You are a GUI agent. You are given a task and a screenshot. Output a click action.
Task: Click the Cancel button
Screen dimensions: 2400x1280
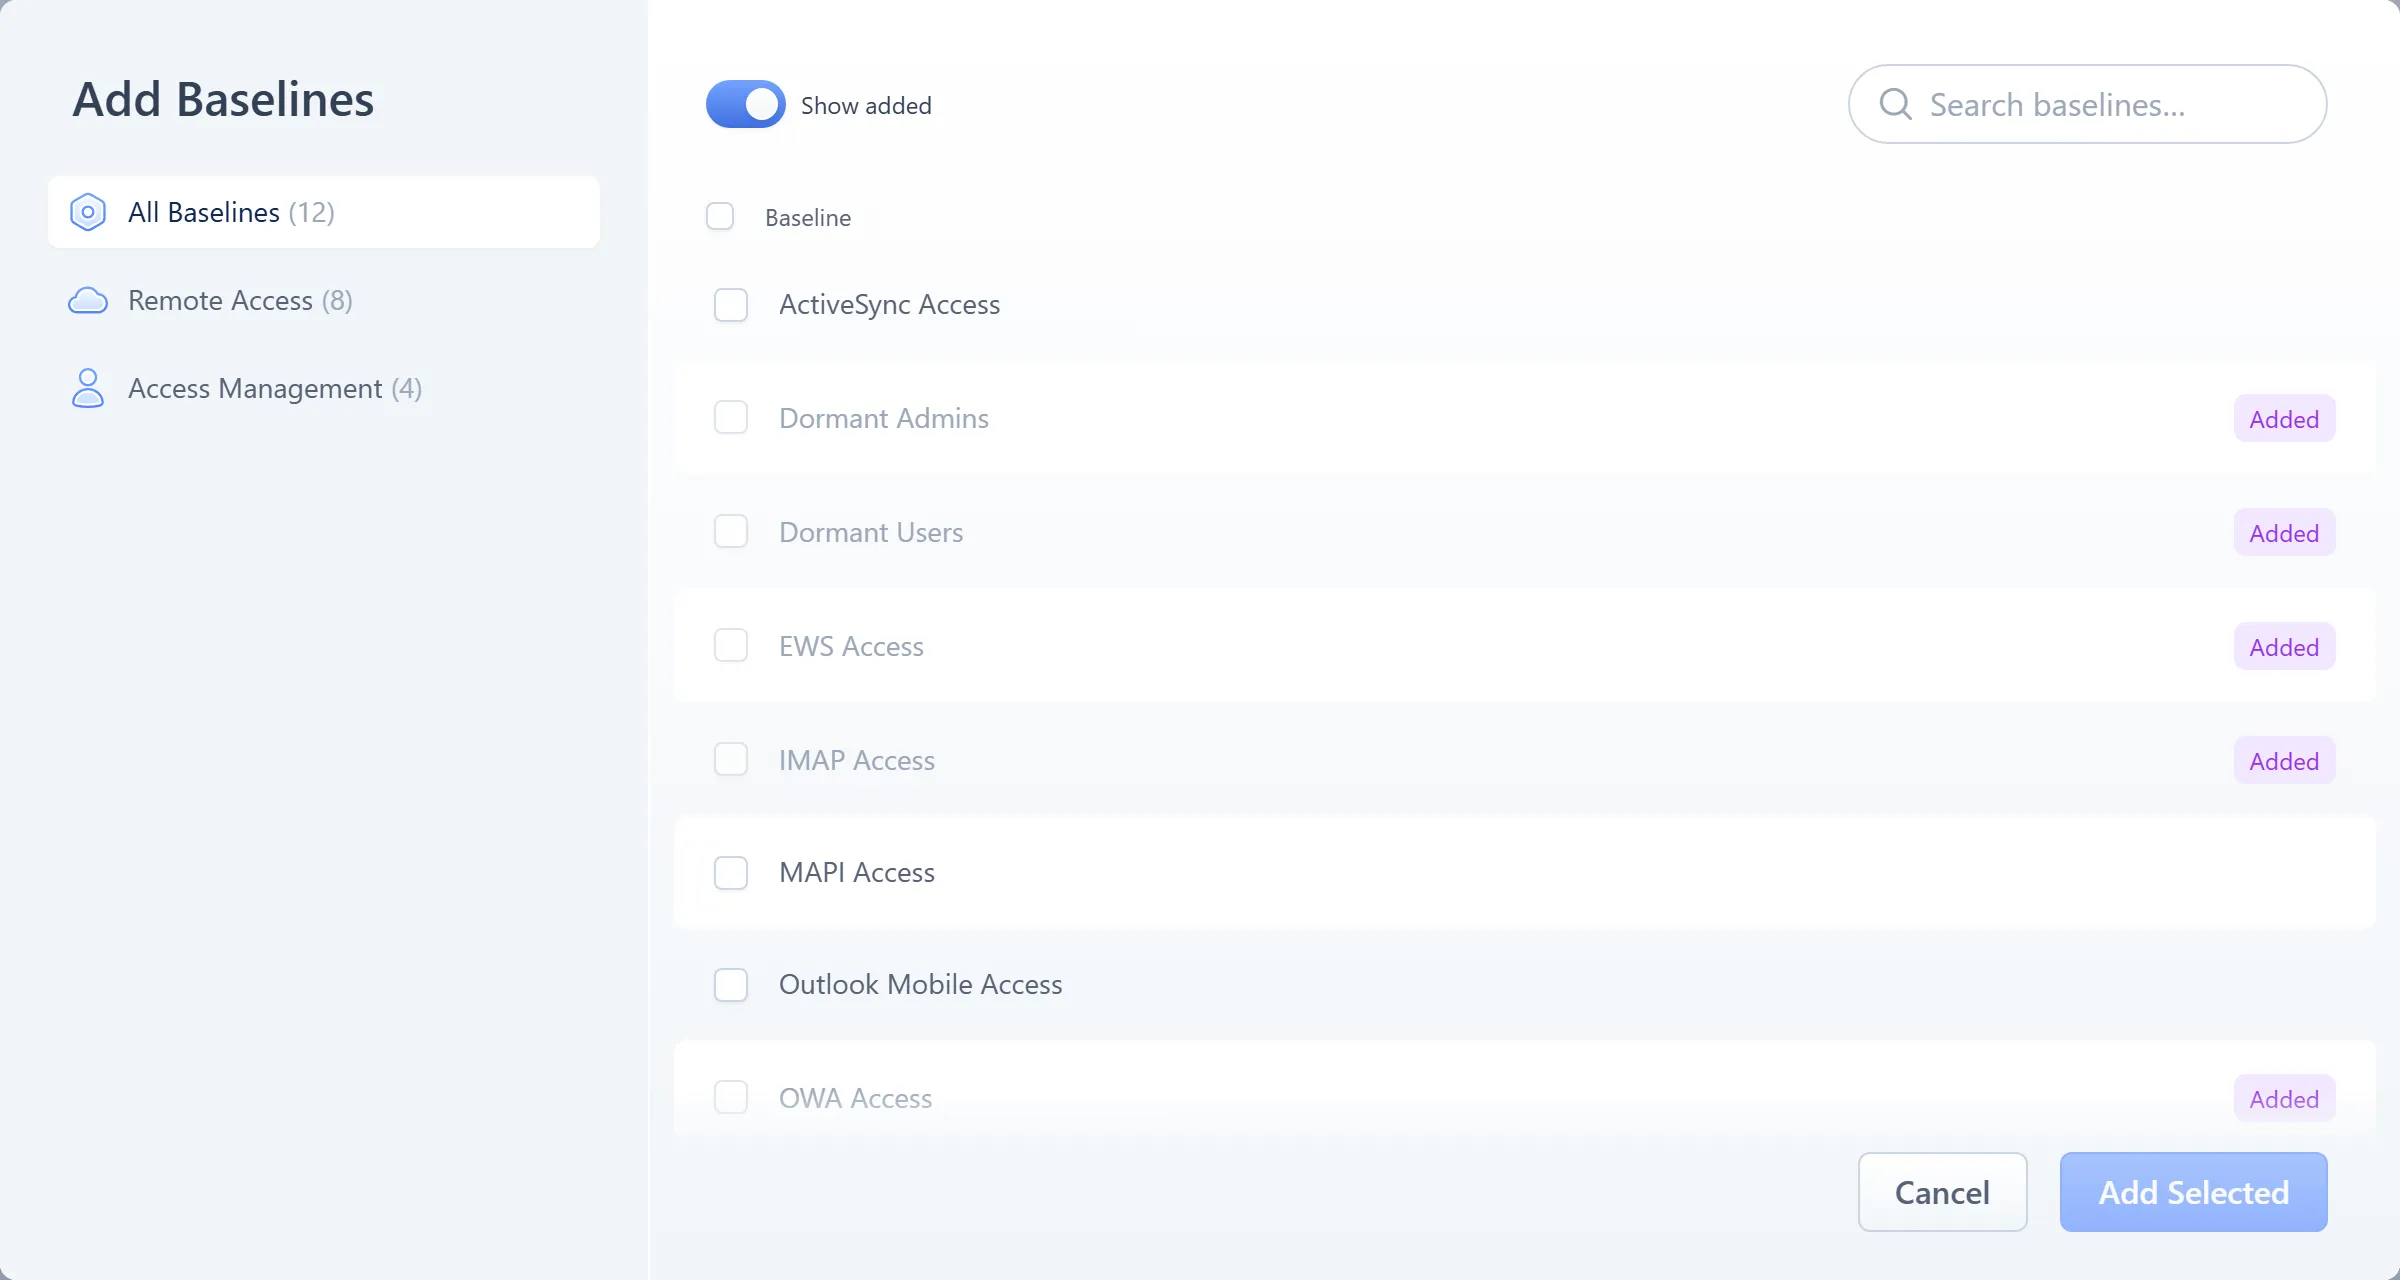[x=1942, y=1192]
